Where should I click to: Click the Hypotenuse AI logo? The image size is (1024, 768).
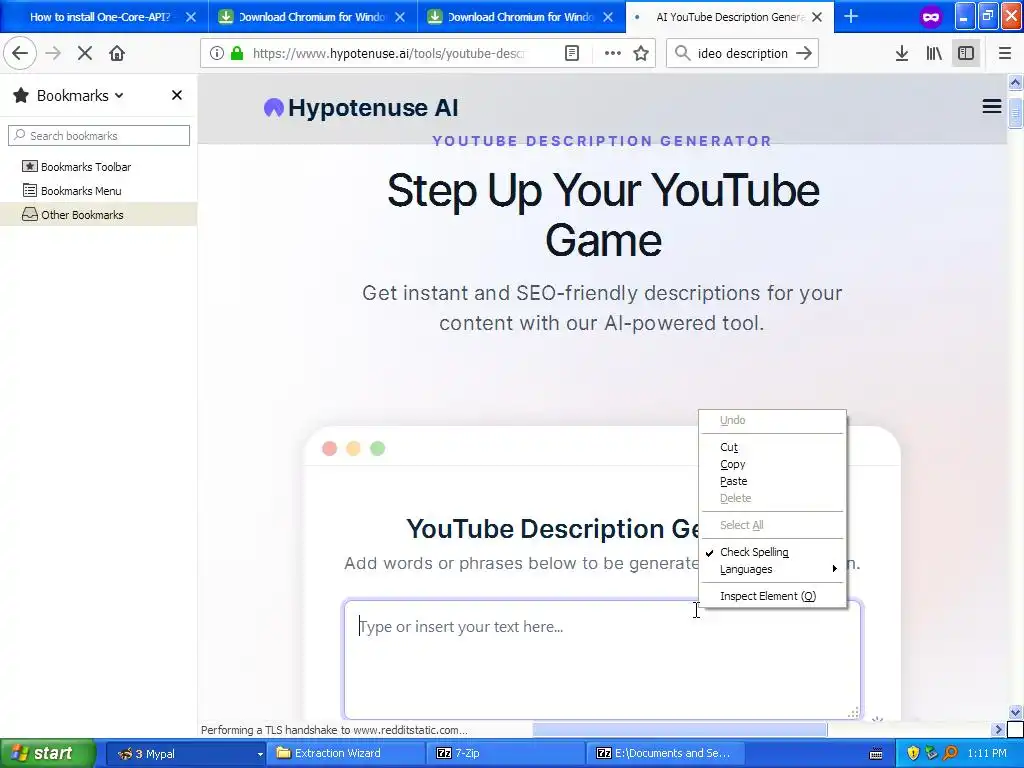coord(361,108)
